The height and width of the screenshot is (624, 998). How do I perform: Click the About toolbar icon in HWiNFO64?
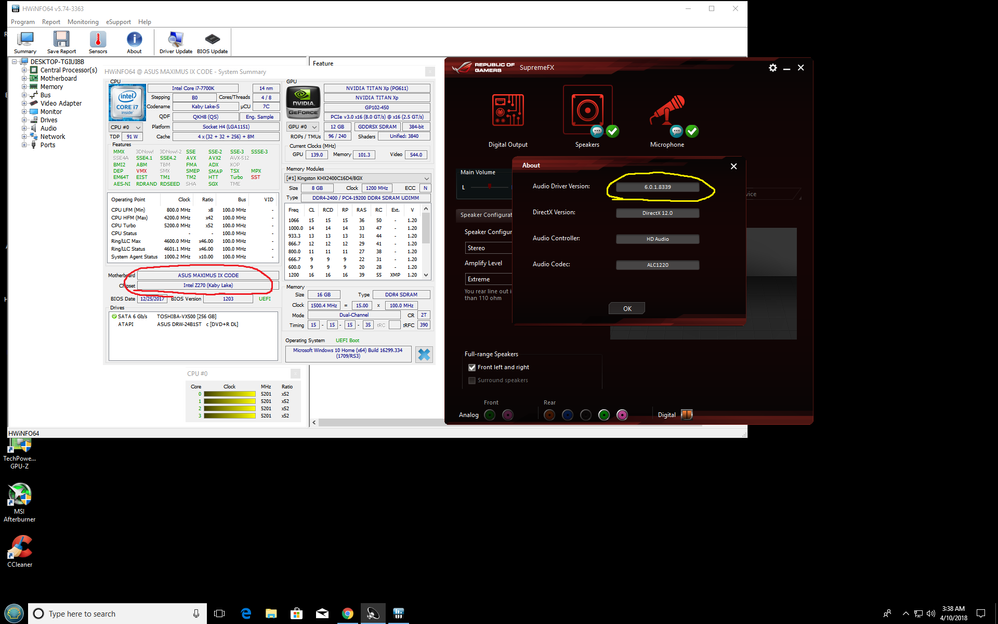(x=134, y=43)
